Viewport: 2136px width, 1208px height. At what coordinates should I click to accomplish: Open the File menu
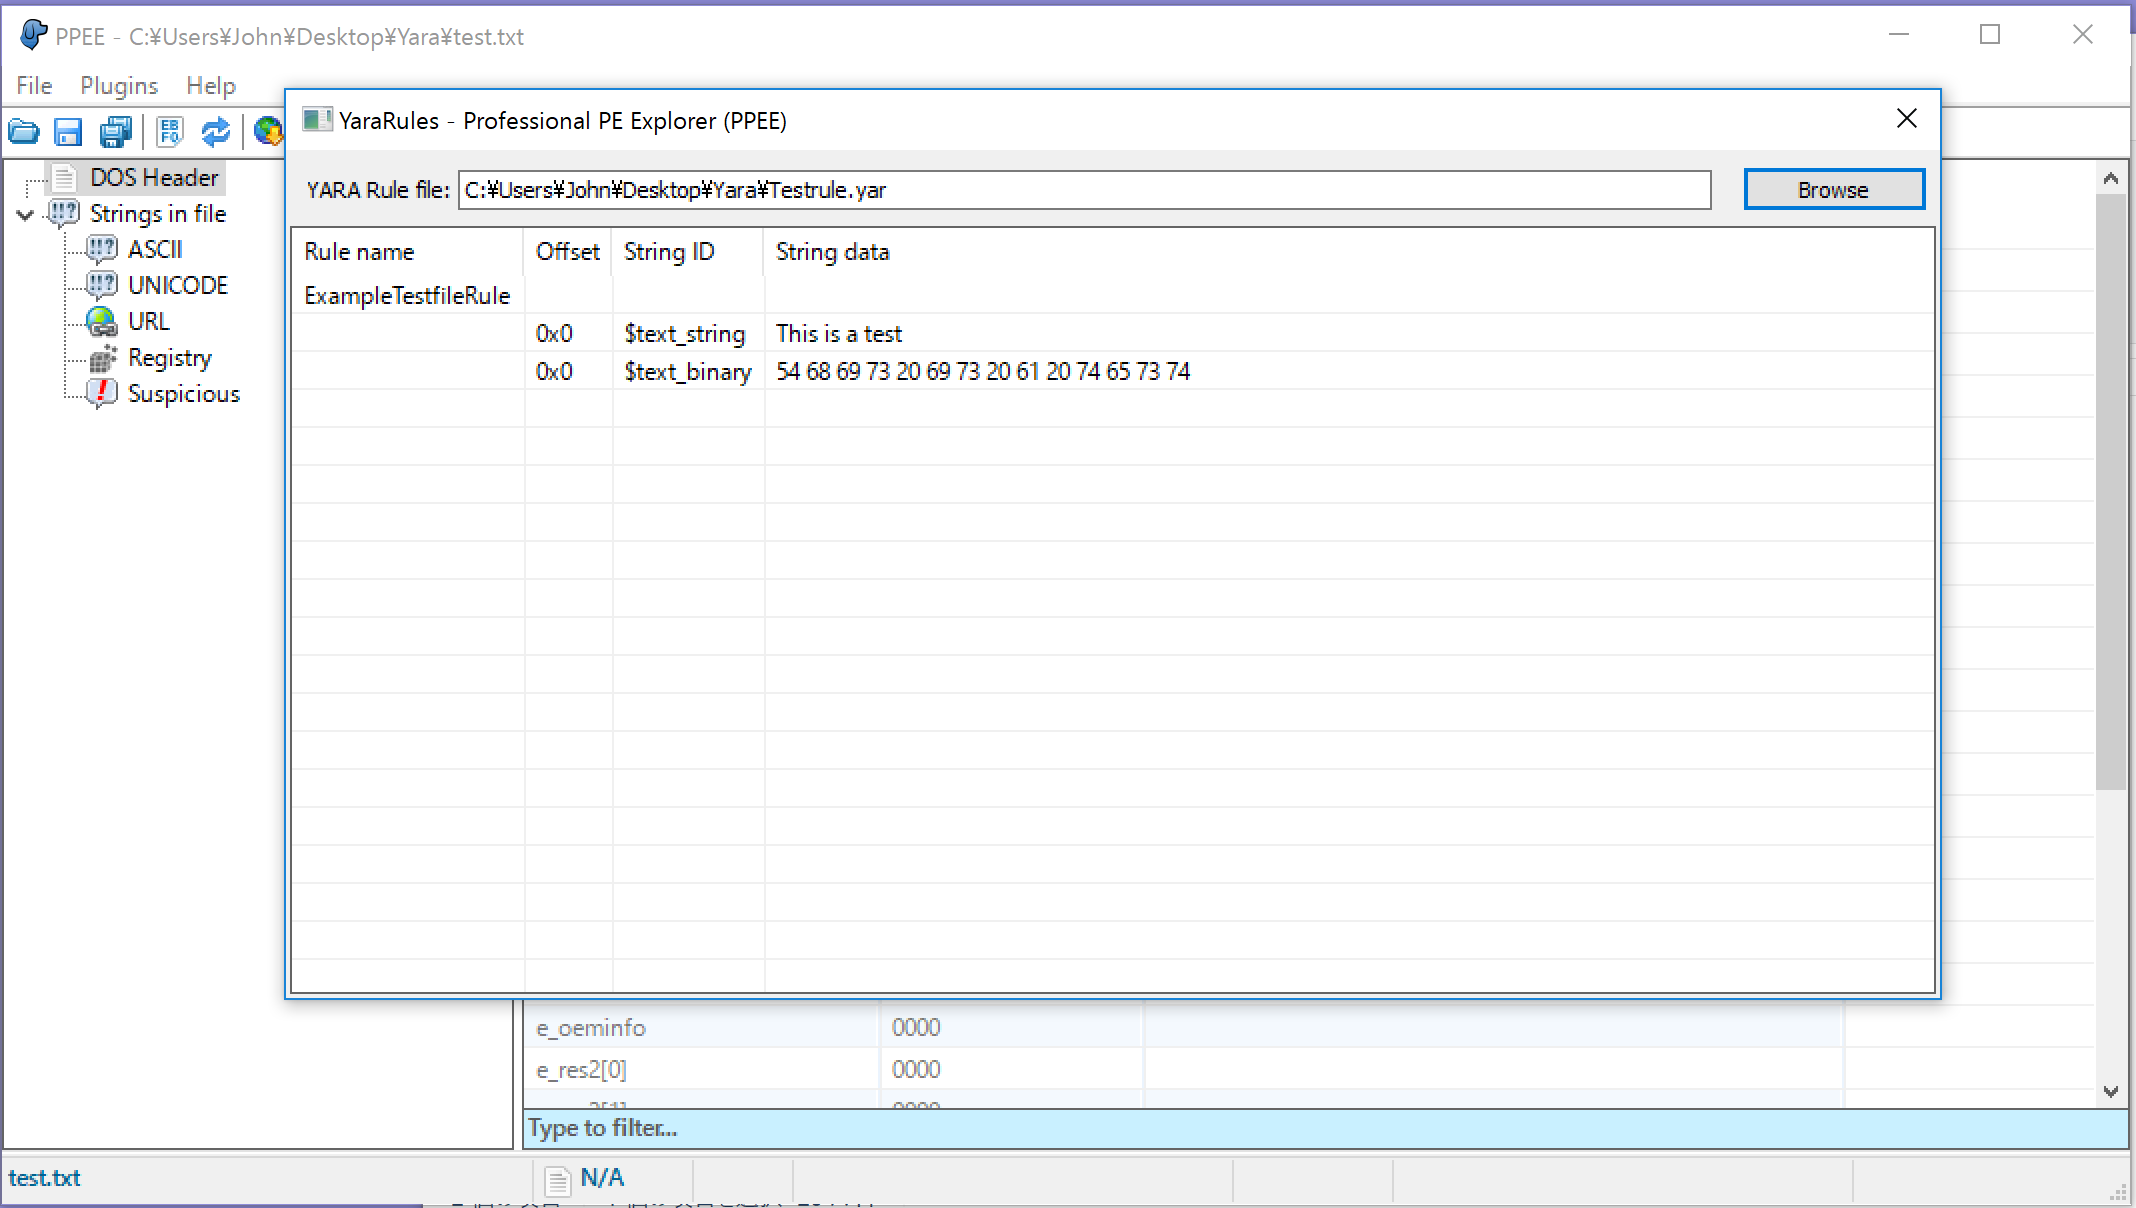tap(33, 85)
